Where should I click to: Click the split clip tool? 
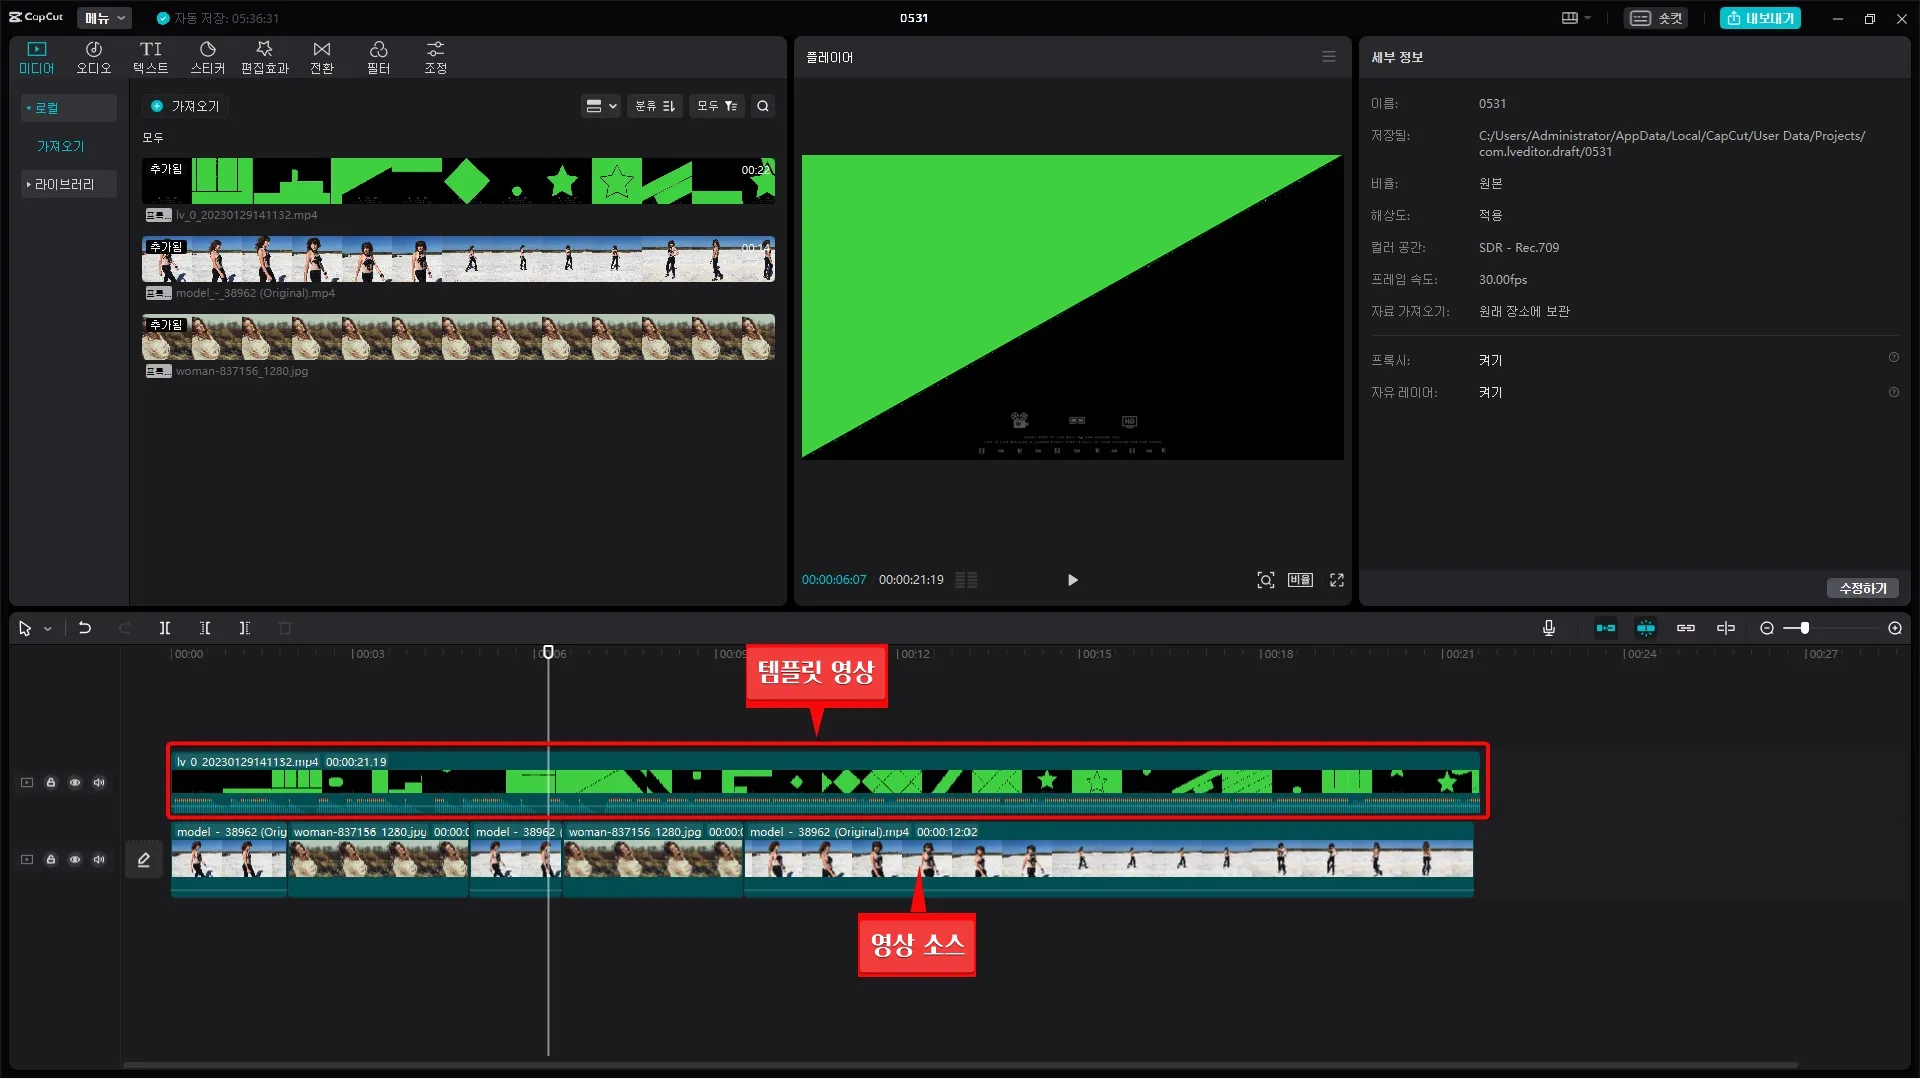(165, 628)
